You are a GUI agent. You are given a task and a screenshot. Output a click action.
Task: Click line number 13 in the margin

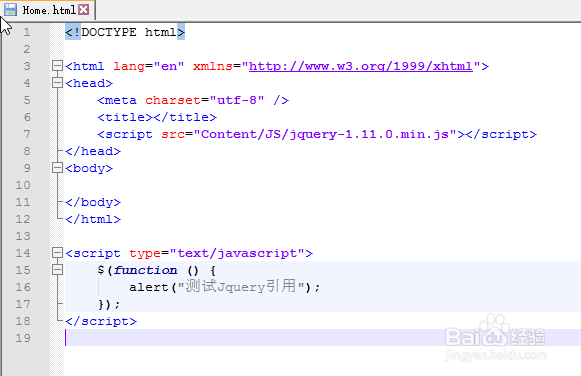click(23, 236)
